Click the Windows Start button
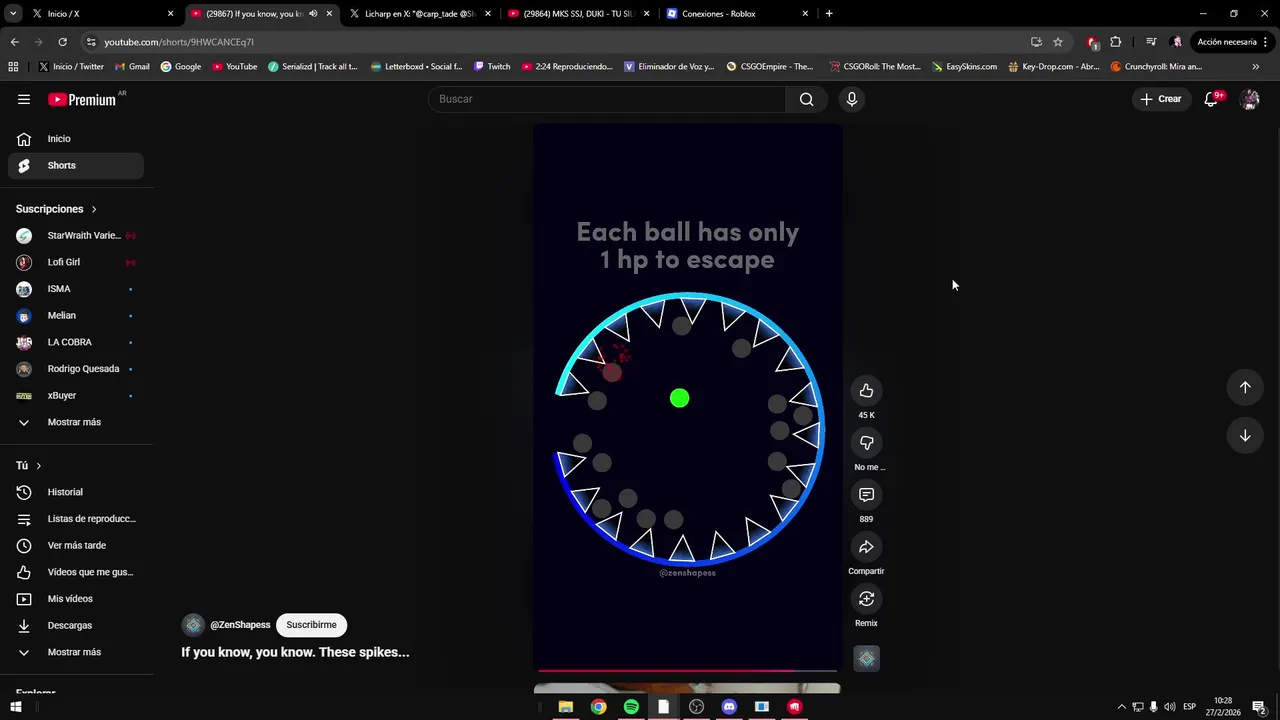Viewport: 1280px width, 720px height. coord(16,707)
